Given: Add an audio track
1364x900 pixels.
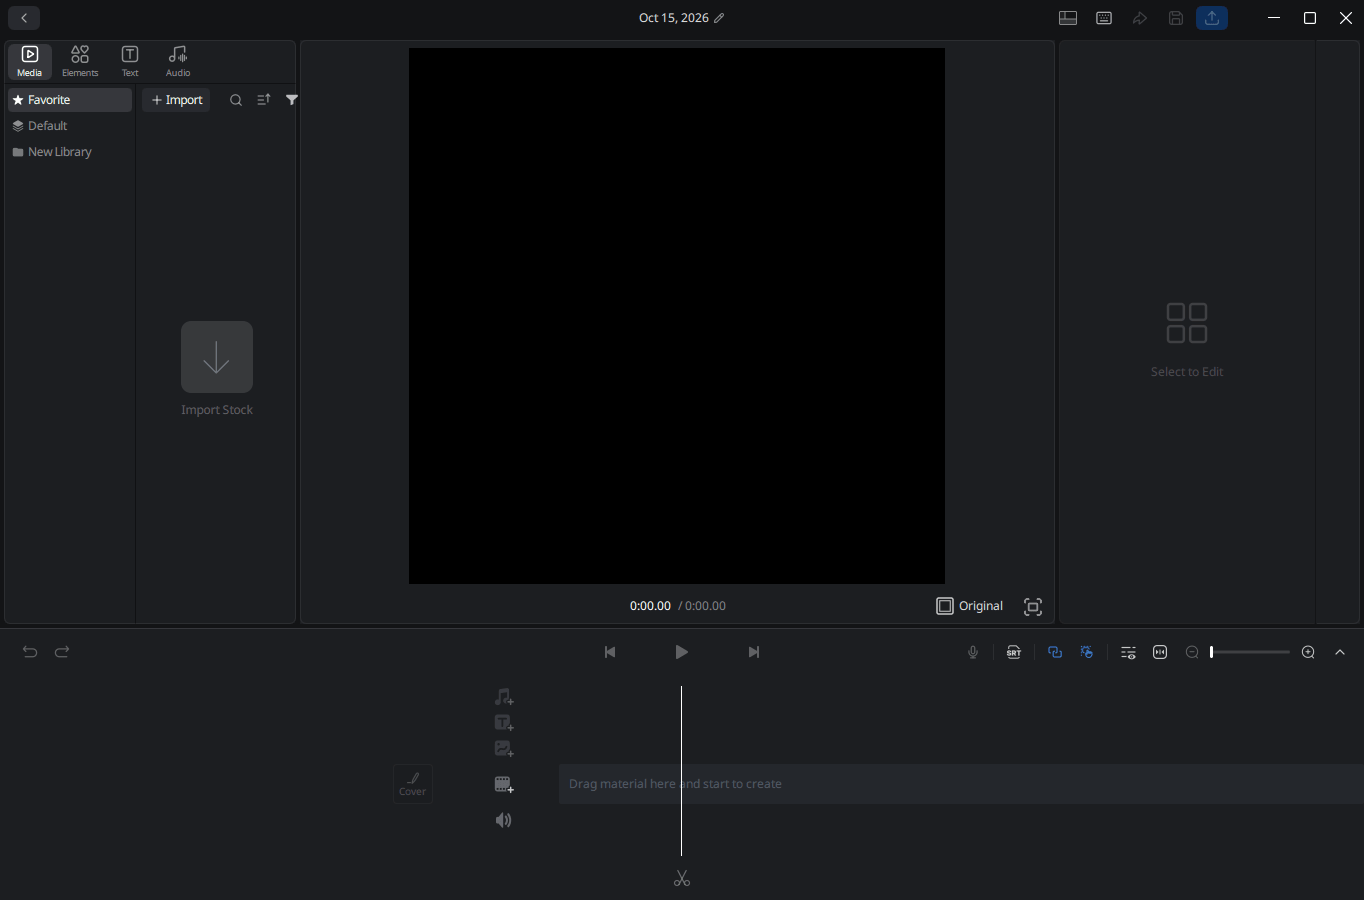Looking at the screenshot, I should click(x=504, y=697).
